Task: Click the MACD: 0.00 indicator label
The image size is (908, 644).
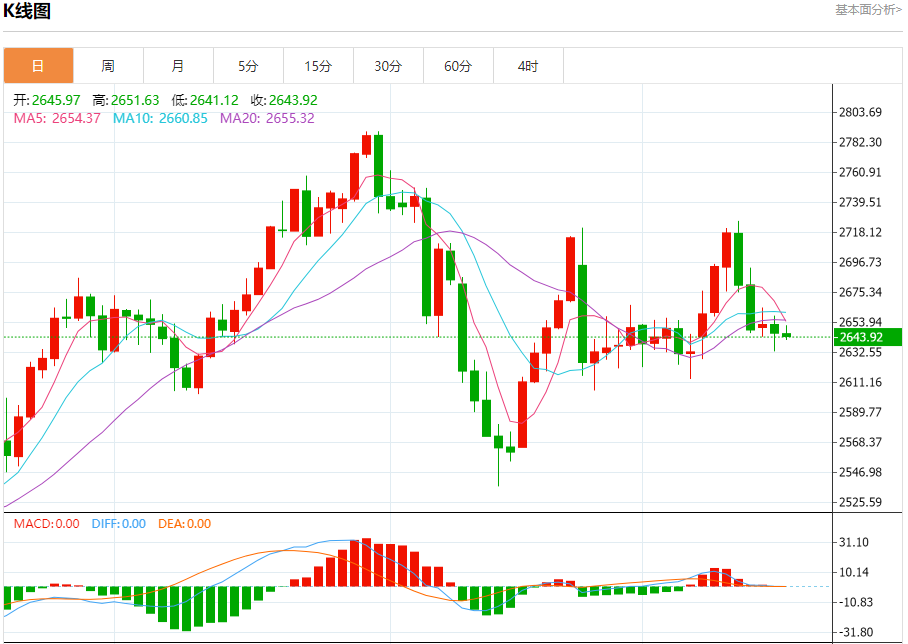Action: 46,524
